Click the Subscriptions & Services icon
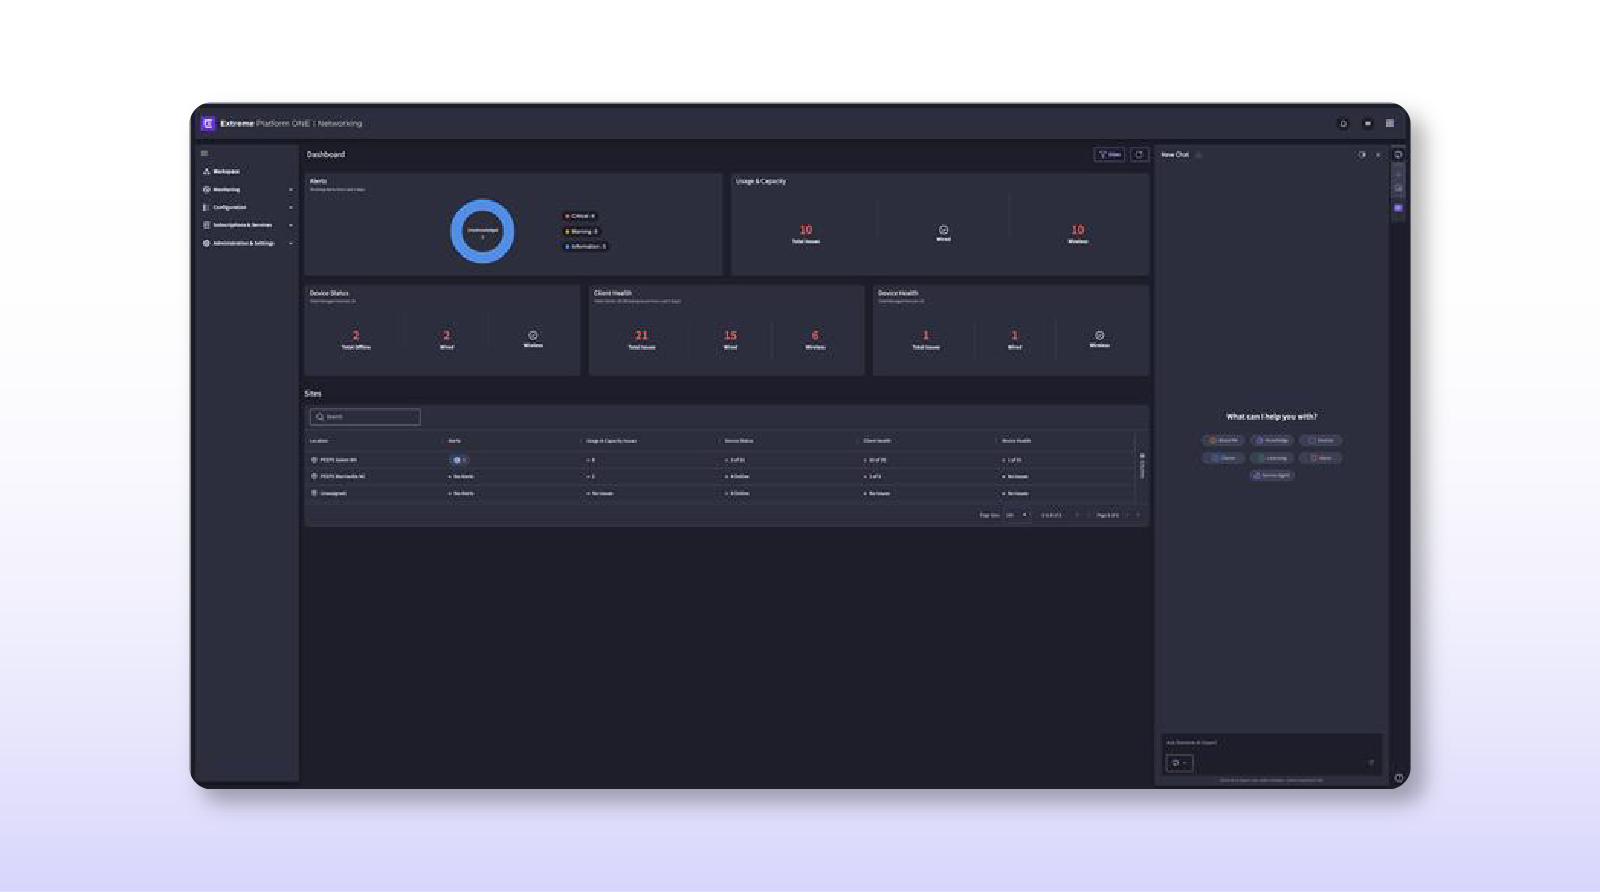Viewport: 1600px width, 892px height. tap(207, 225)
